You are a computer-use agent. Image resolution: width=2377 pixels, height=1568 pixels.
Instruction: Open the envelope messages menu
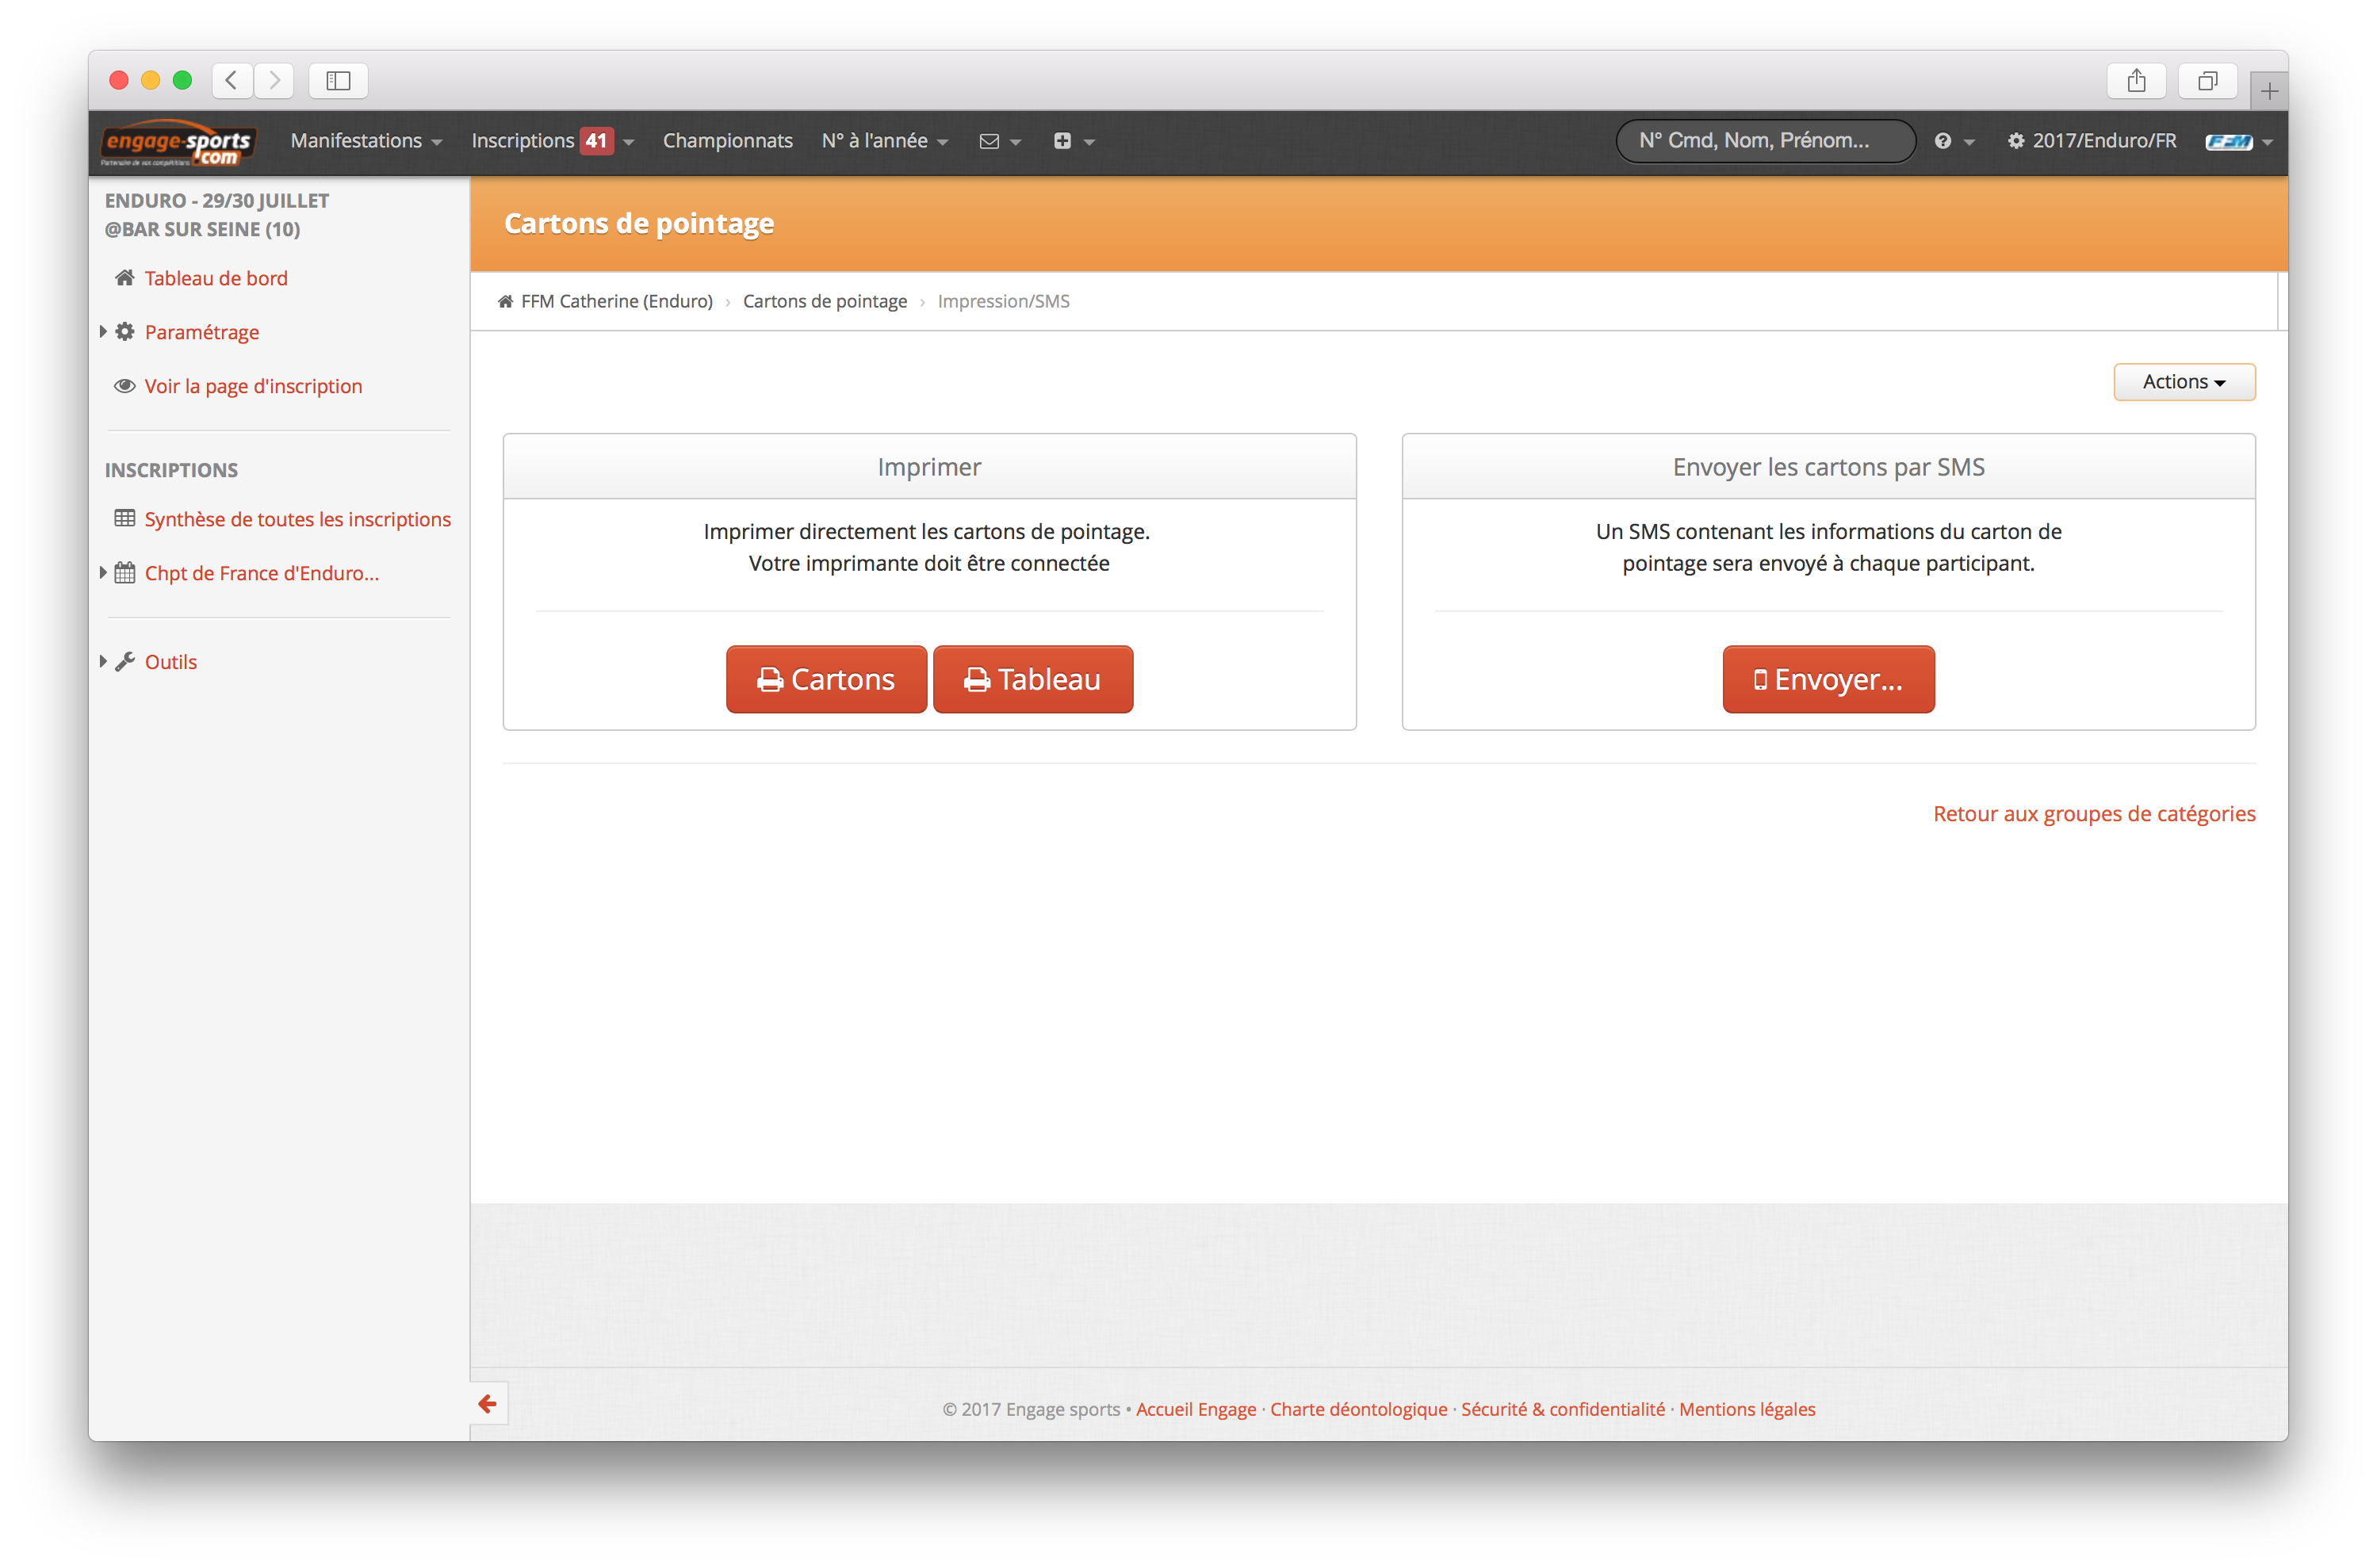[999, 141]
